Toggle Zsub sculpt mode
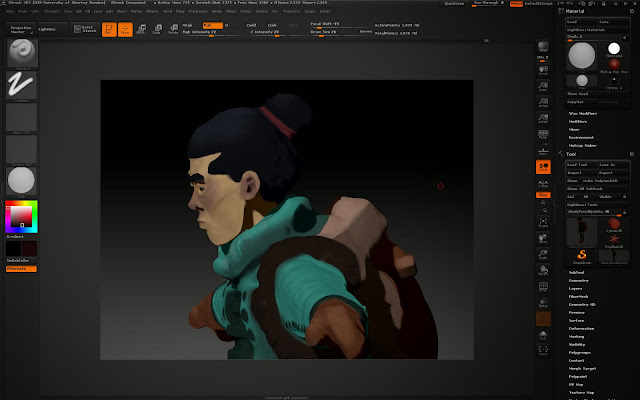The width and height of the screenshot is (640, 400). pos(272,25)
